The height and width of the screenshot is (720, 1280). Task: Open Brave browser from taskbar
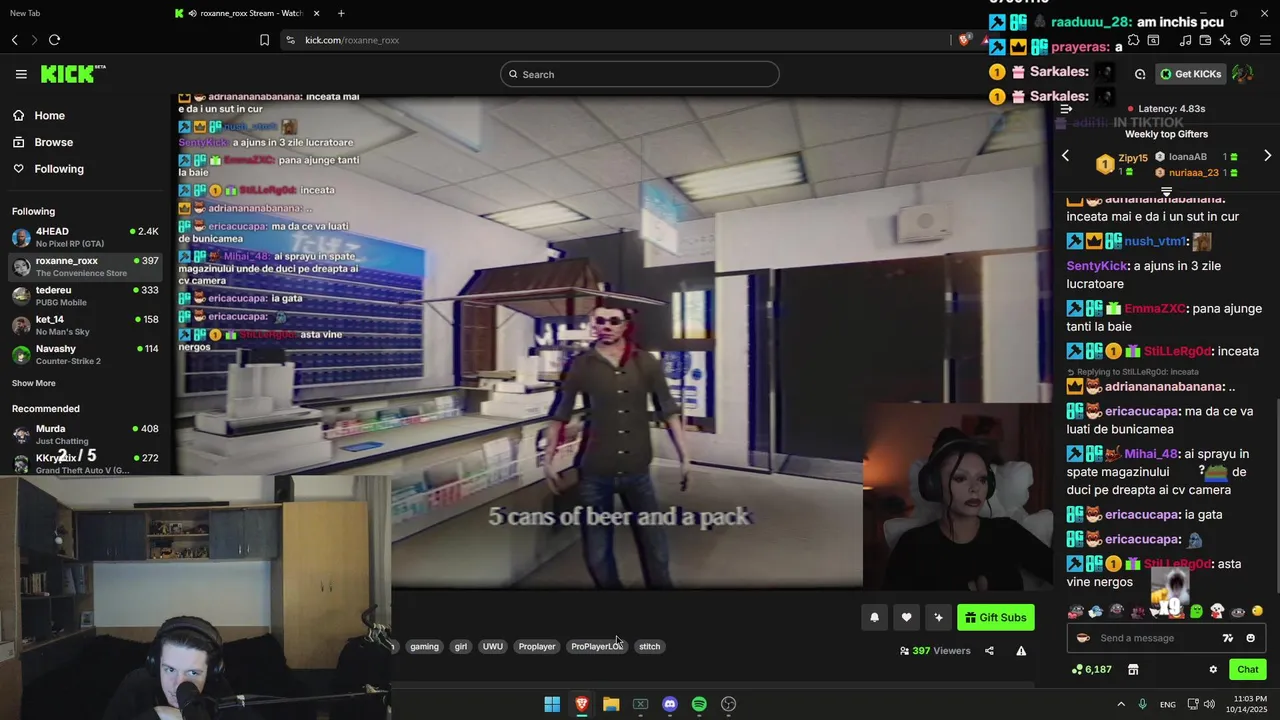[x=581, y=704]
